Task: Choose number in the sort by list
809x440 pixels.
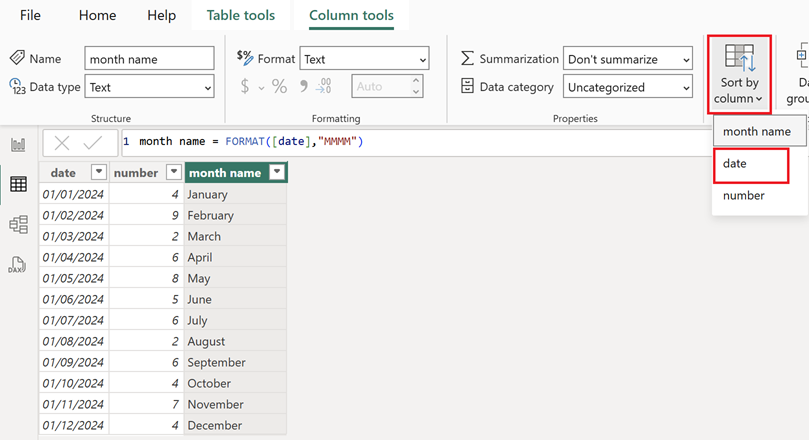Action: tap(744, 196)
